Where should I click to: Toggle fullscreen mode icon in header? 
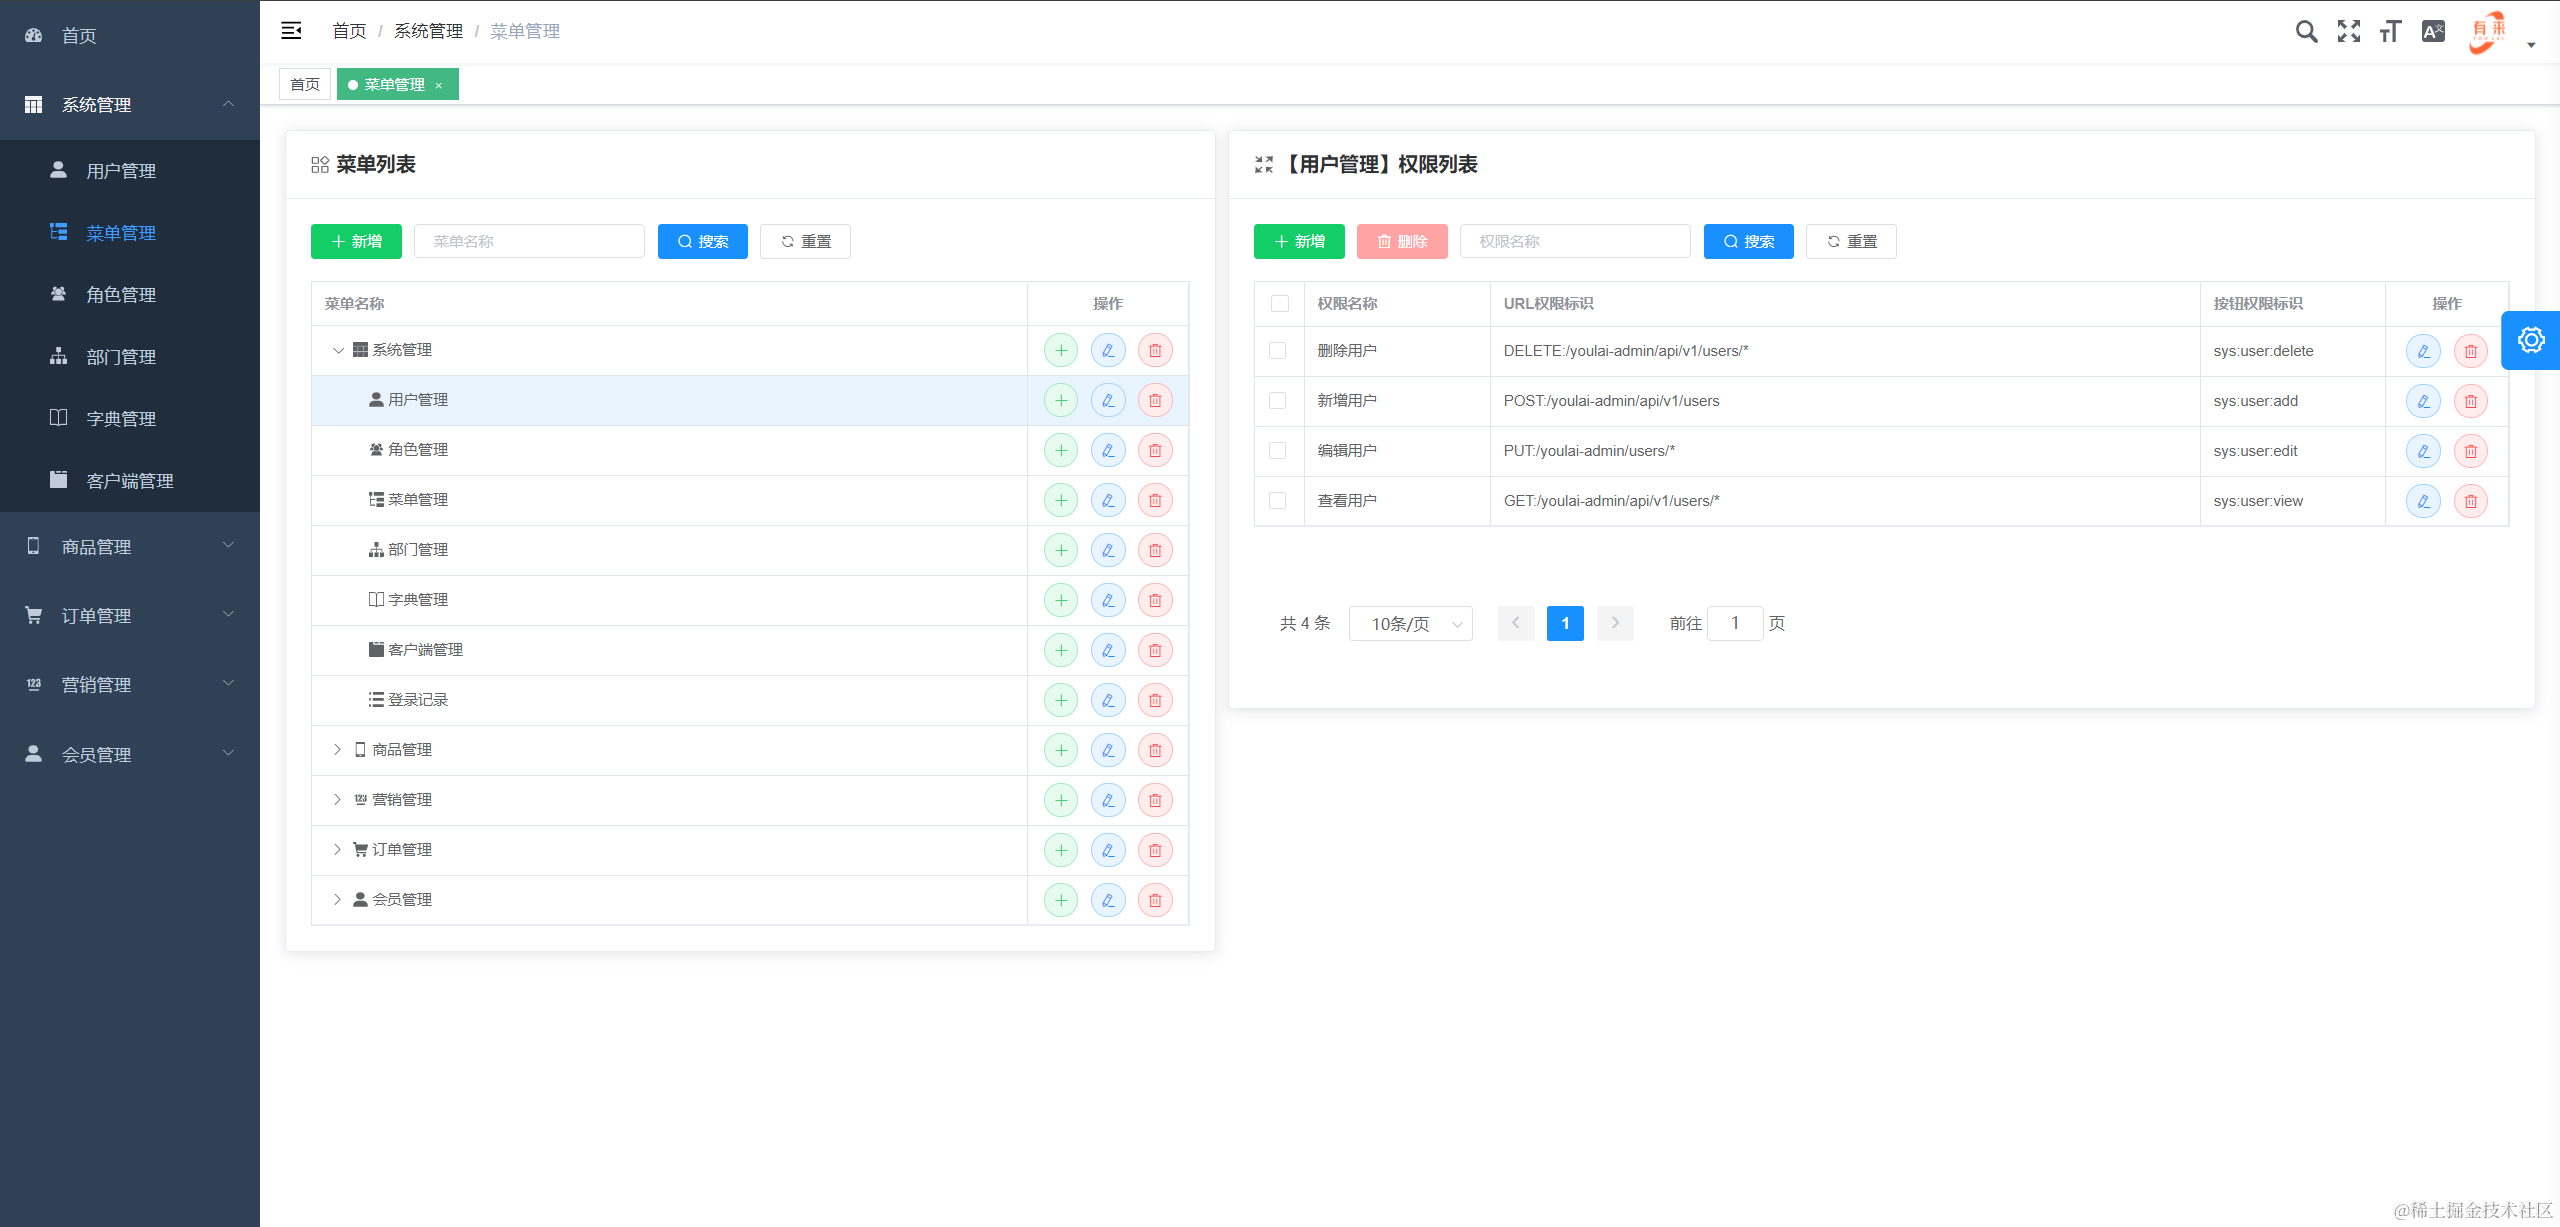(2348, 32)
